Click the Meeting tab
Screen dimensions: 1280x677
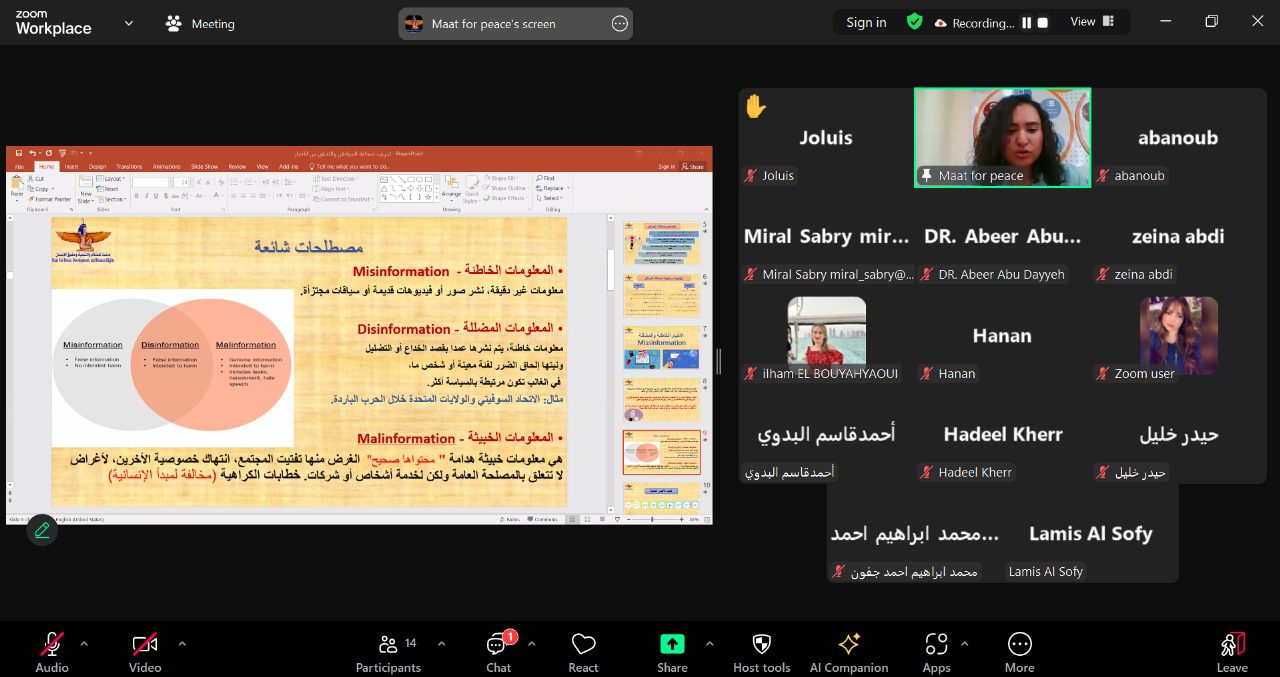(201, 23)
